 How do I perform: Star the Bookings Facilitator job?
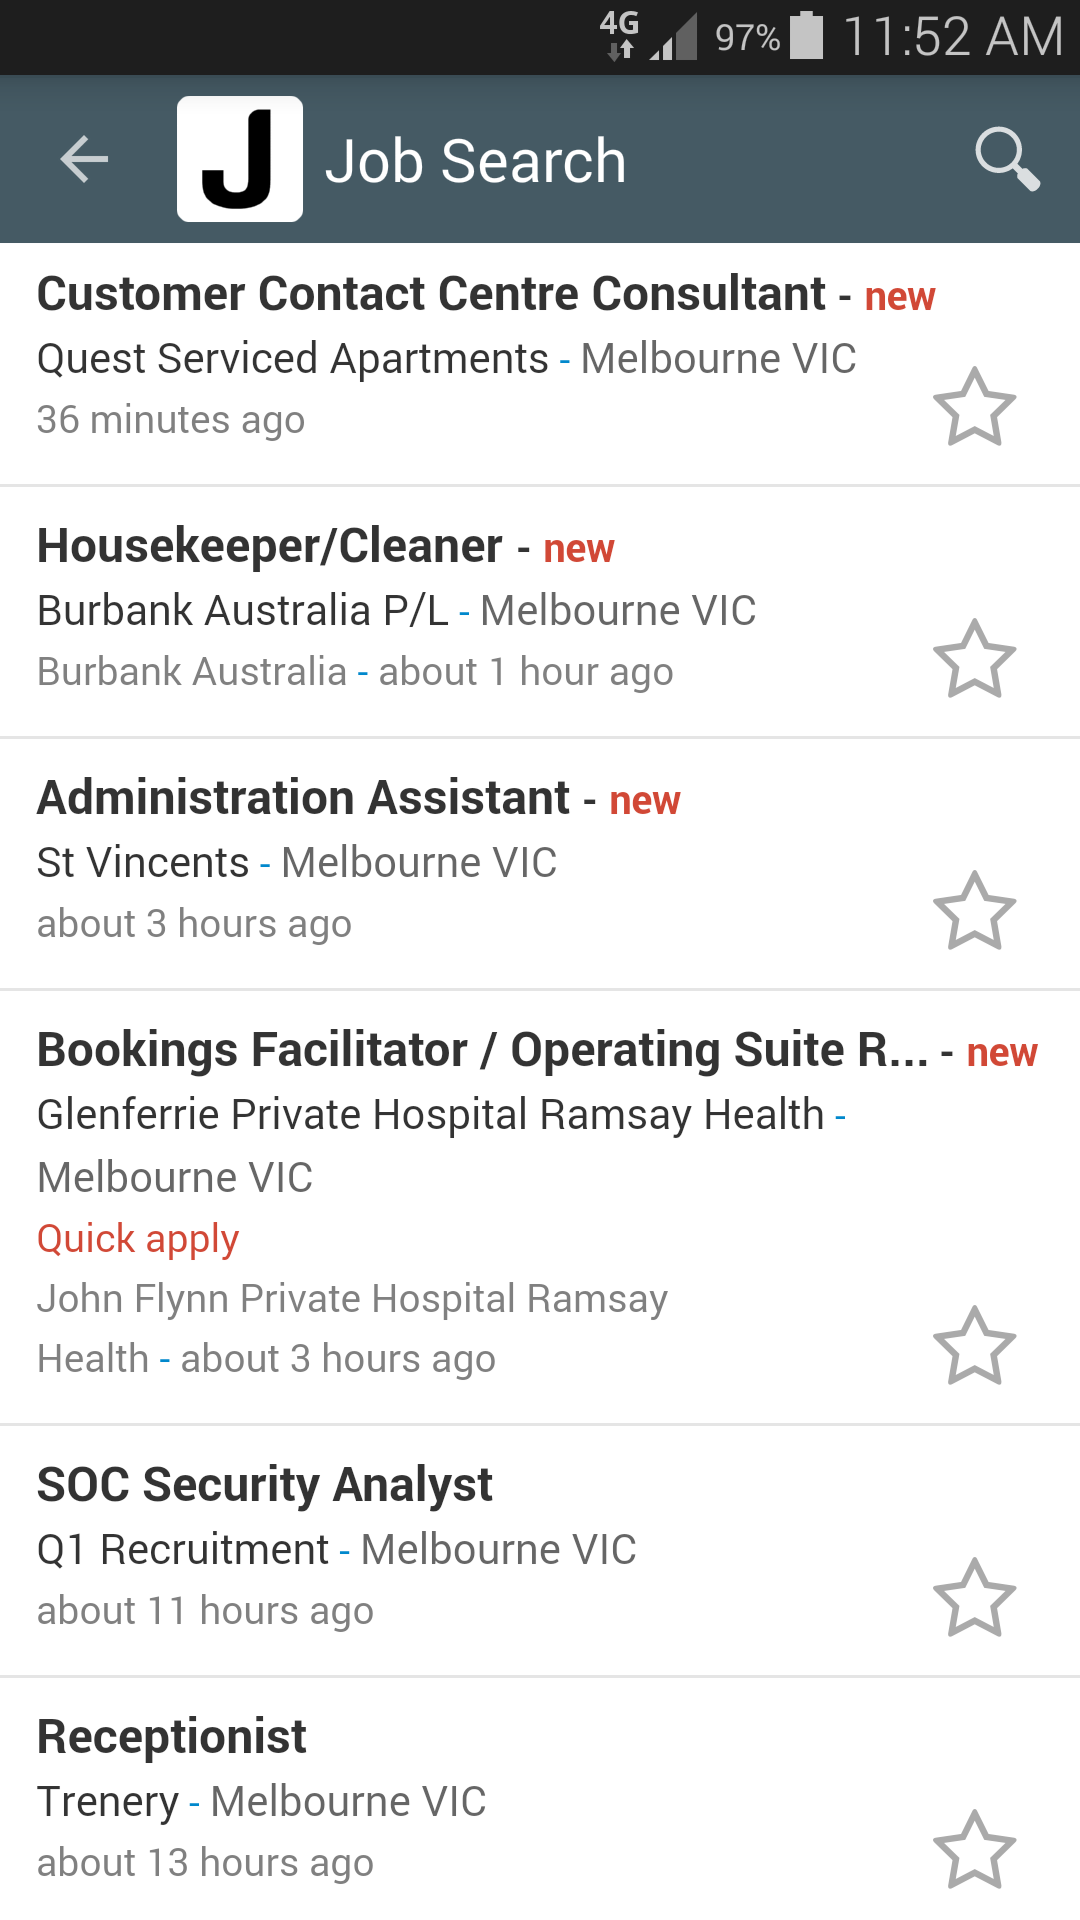[974, 1345]
